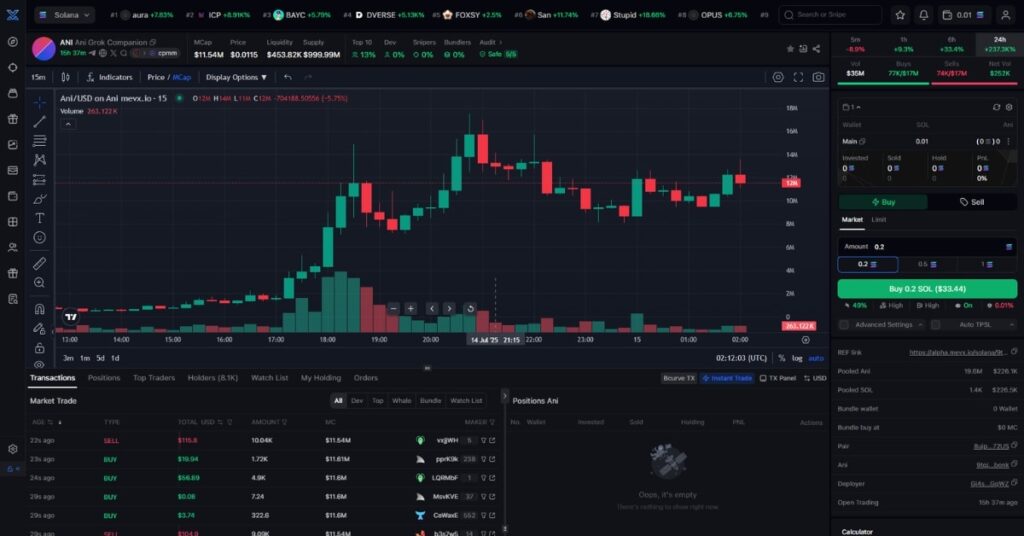
Task: Select the Text annotation tool
Action: tap(39, 218)
